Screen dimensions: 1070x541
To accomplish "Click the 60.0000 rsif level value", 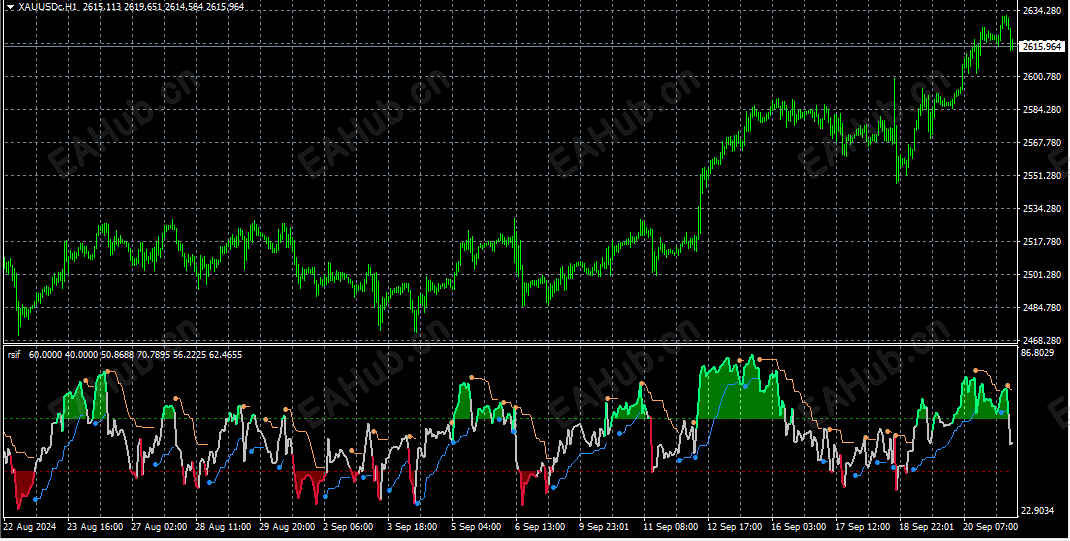I will (46, 355).
